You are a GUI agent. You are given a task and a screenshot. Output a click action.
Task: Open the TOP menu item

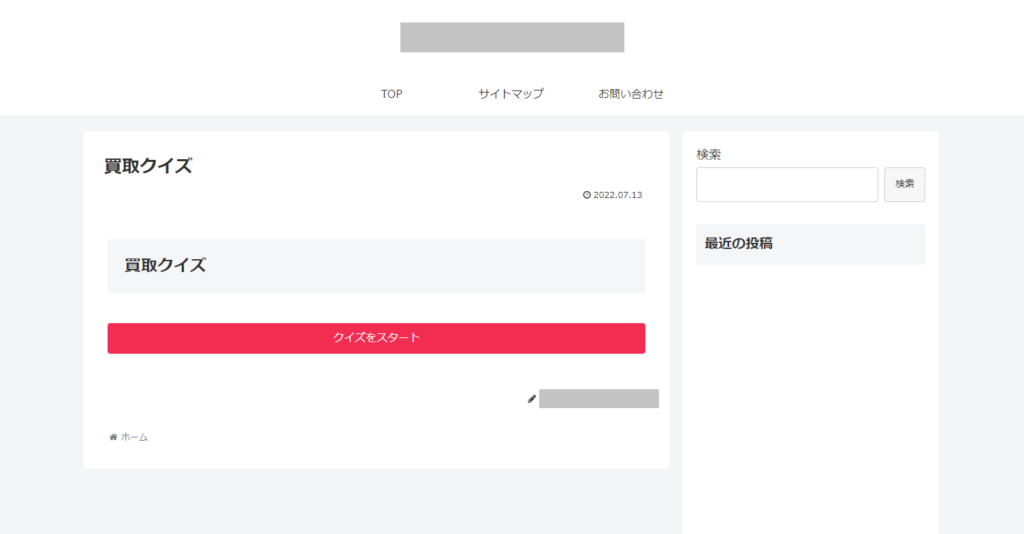pos(392,94)
